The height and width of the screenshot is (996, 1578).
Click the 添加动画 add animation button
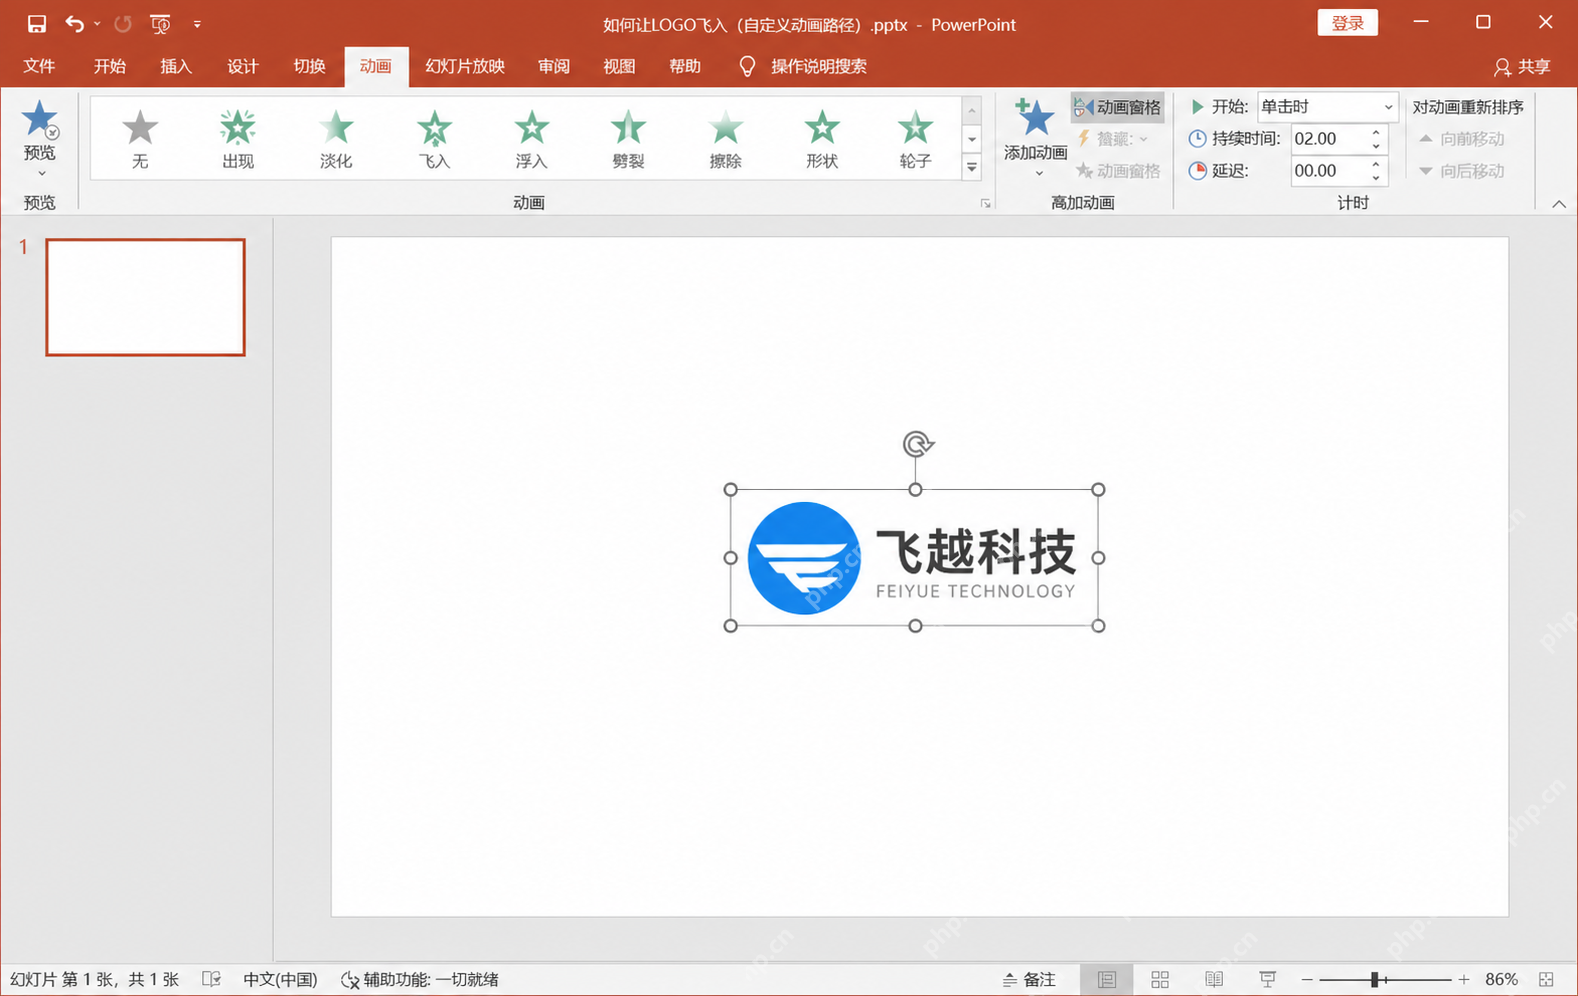pyautogui.click(x=1036, y=137)
